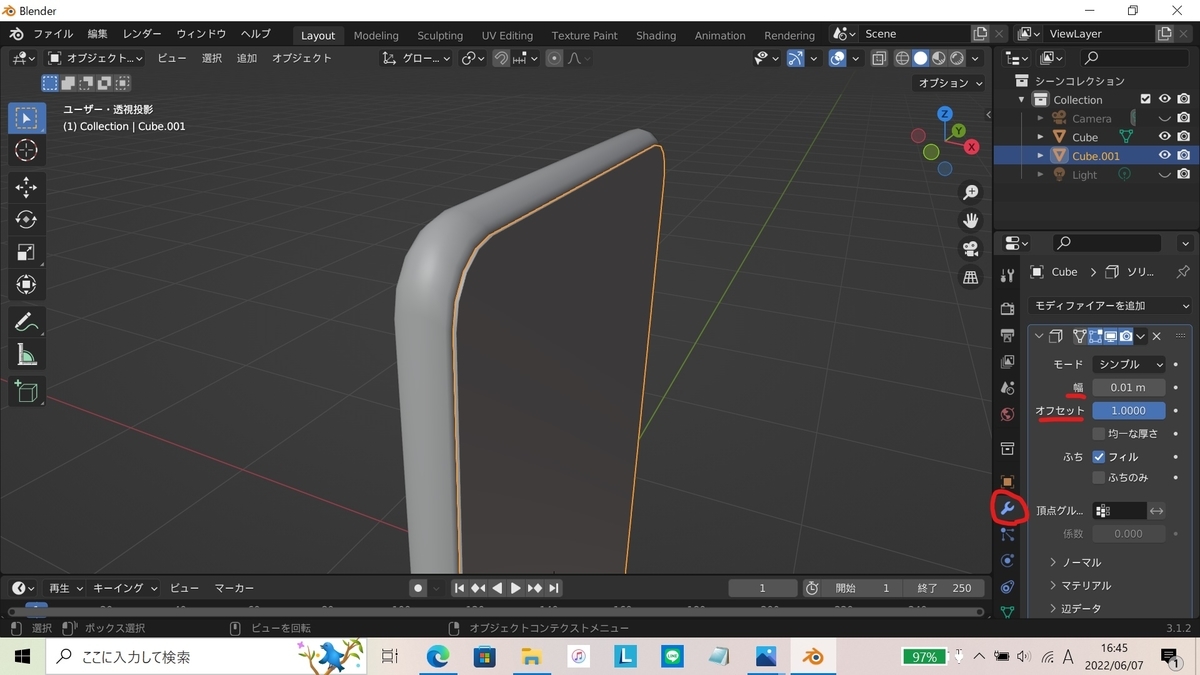The image size is (1200, 675).
Task: Select the Annotate pencil tool
Action: [27, 322]
